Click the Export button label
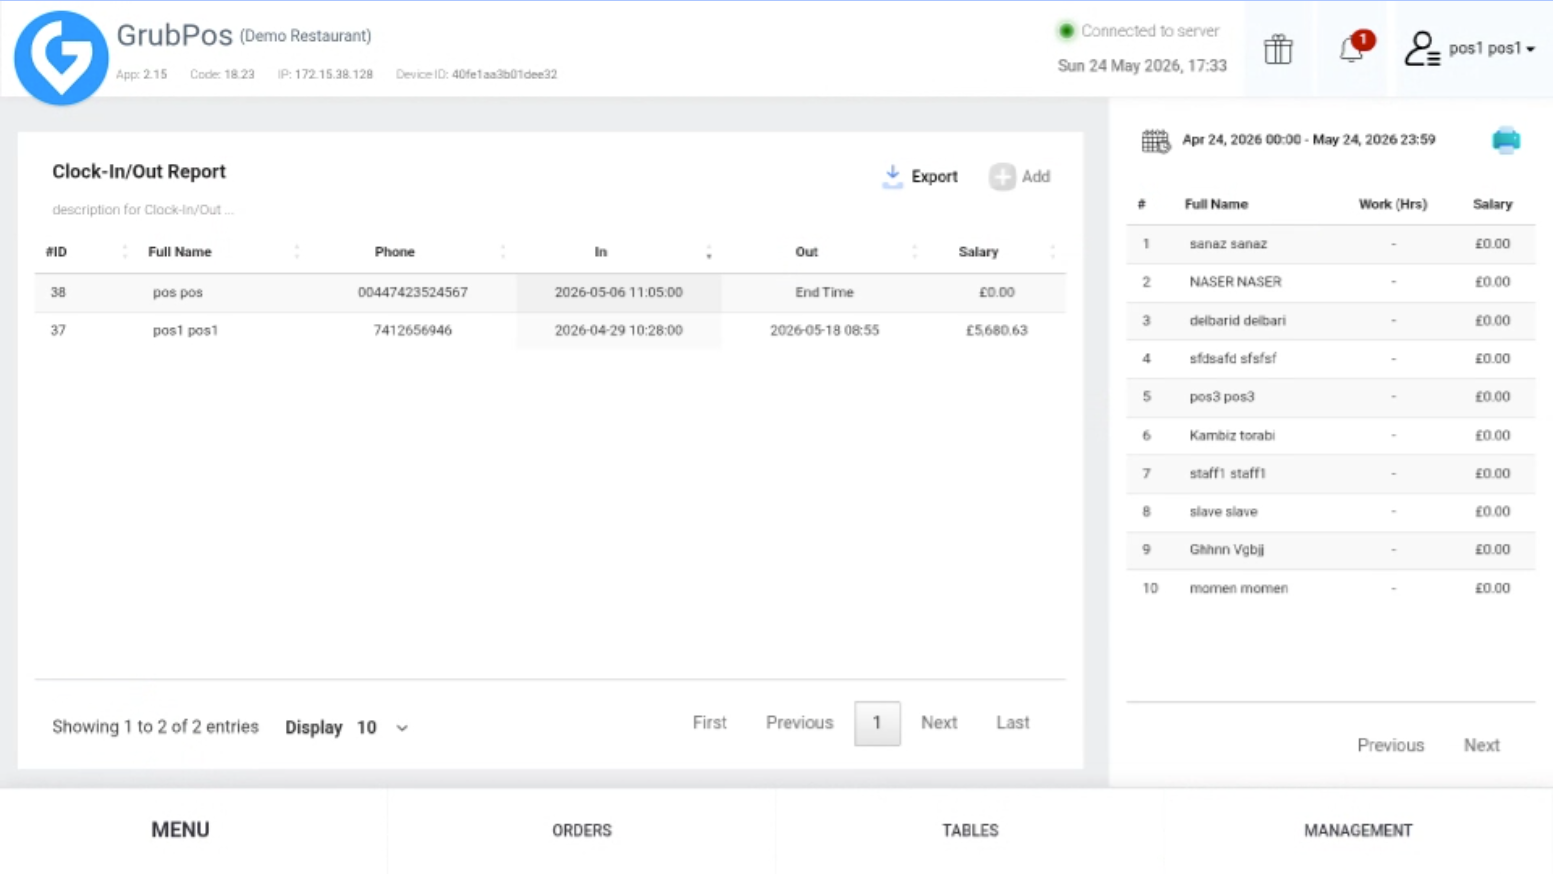Viewport: 1553px width, 874px height. (x=935, y=177)
